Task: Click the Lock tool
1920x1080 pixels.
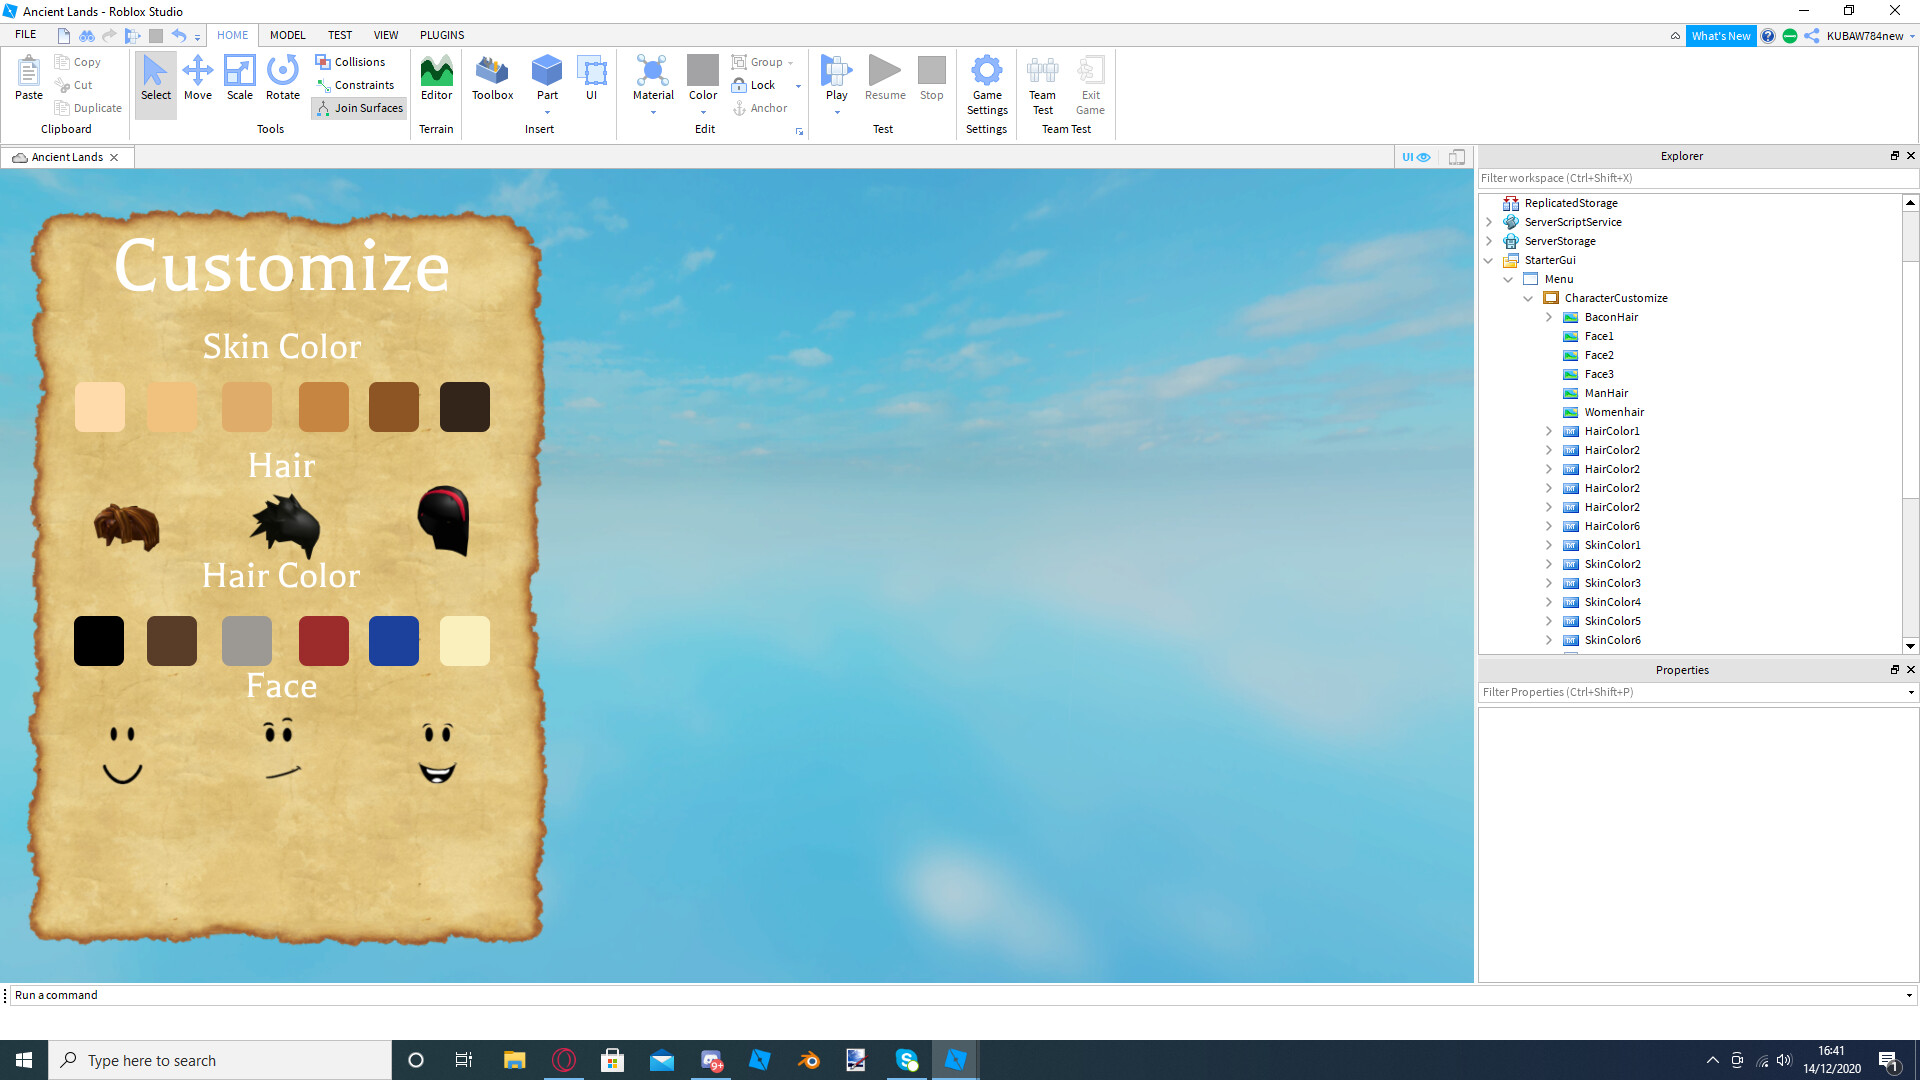Action: coord(754,85)
